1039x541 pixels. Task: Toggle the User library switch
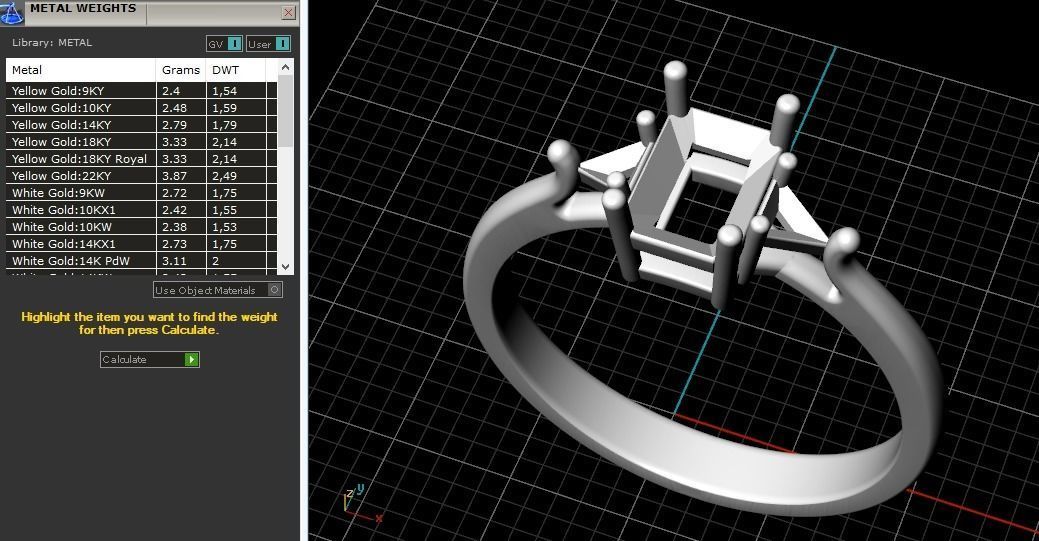268,44
